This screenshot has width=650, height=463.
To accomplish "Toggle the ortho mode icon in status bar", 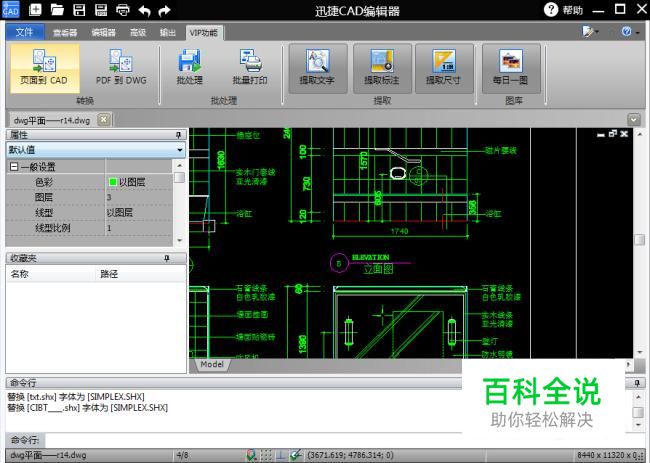I will point(281,455).
